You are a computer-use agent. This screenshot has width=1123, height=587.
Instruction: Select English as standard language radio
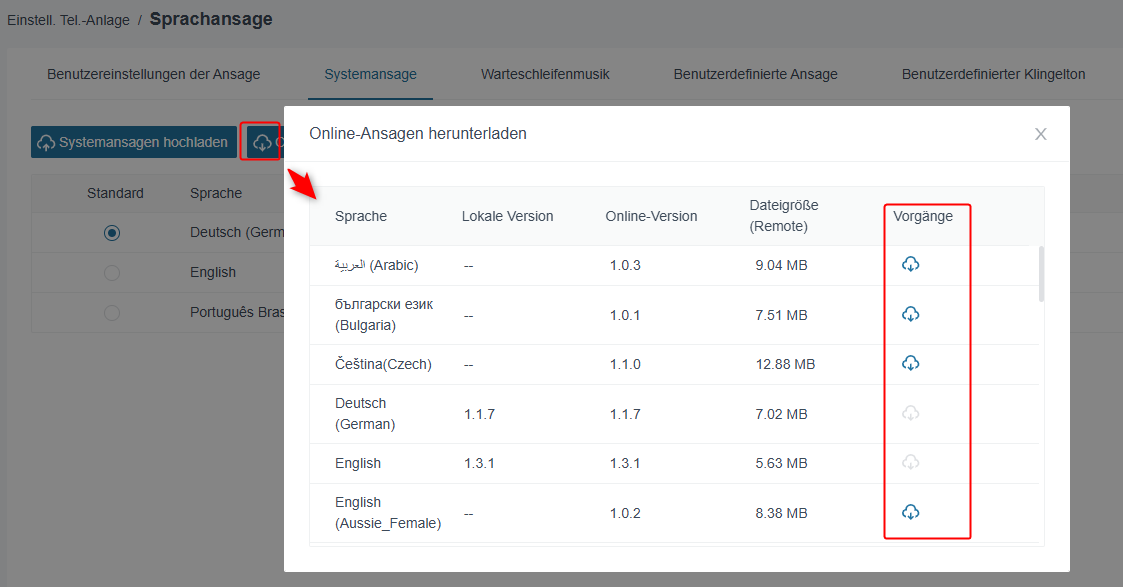coord(112,273)
